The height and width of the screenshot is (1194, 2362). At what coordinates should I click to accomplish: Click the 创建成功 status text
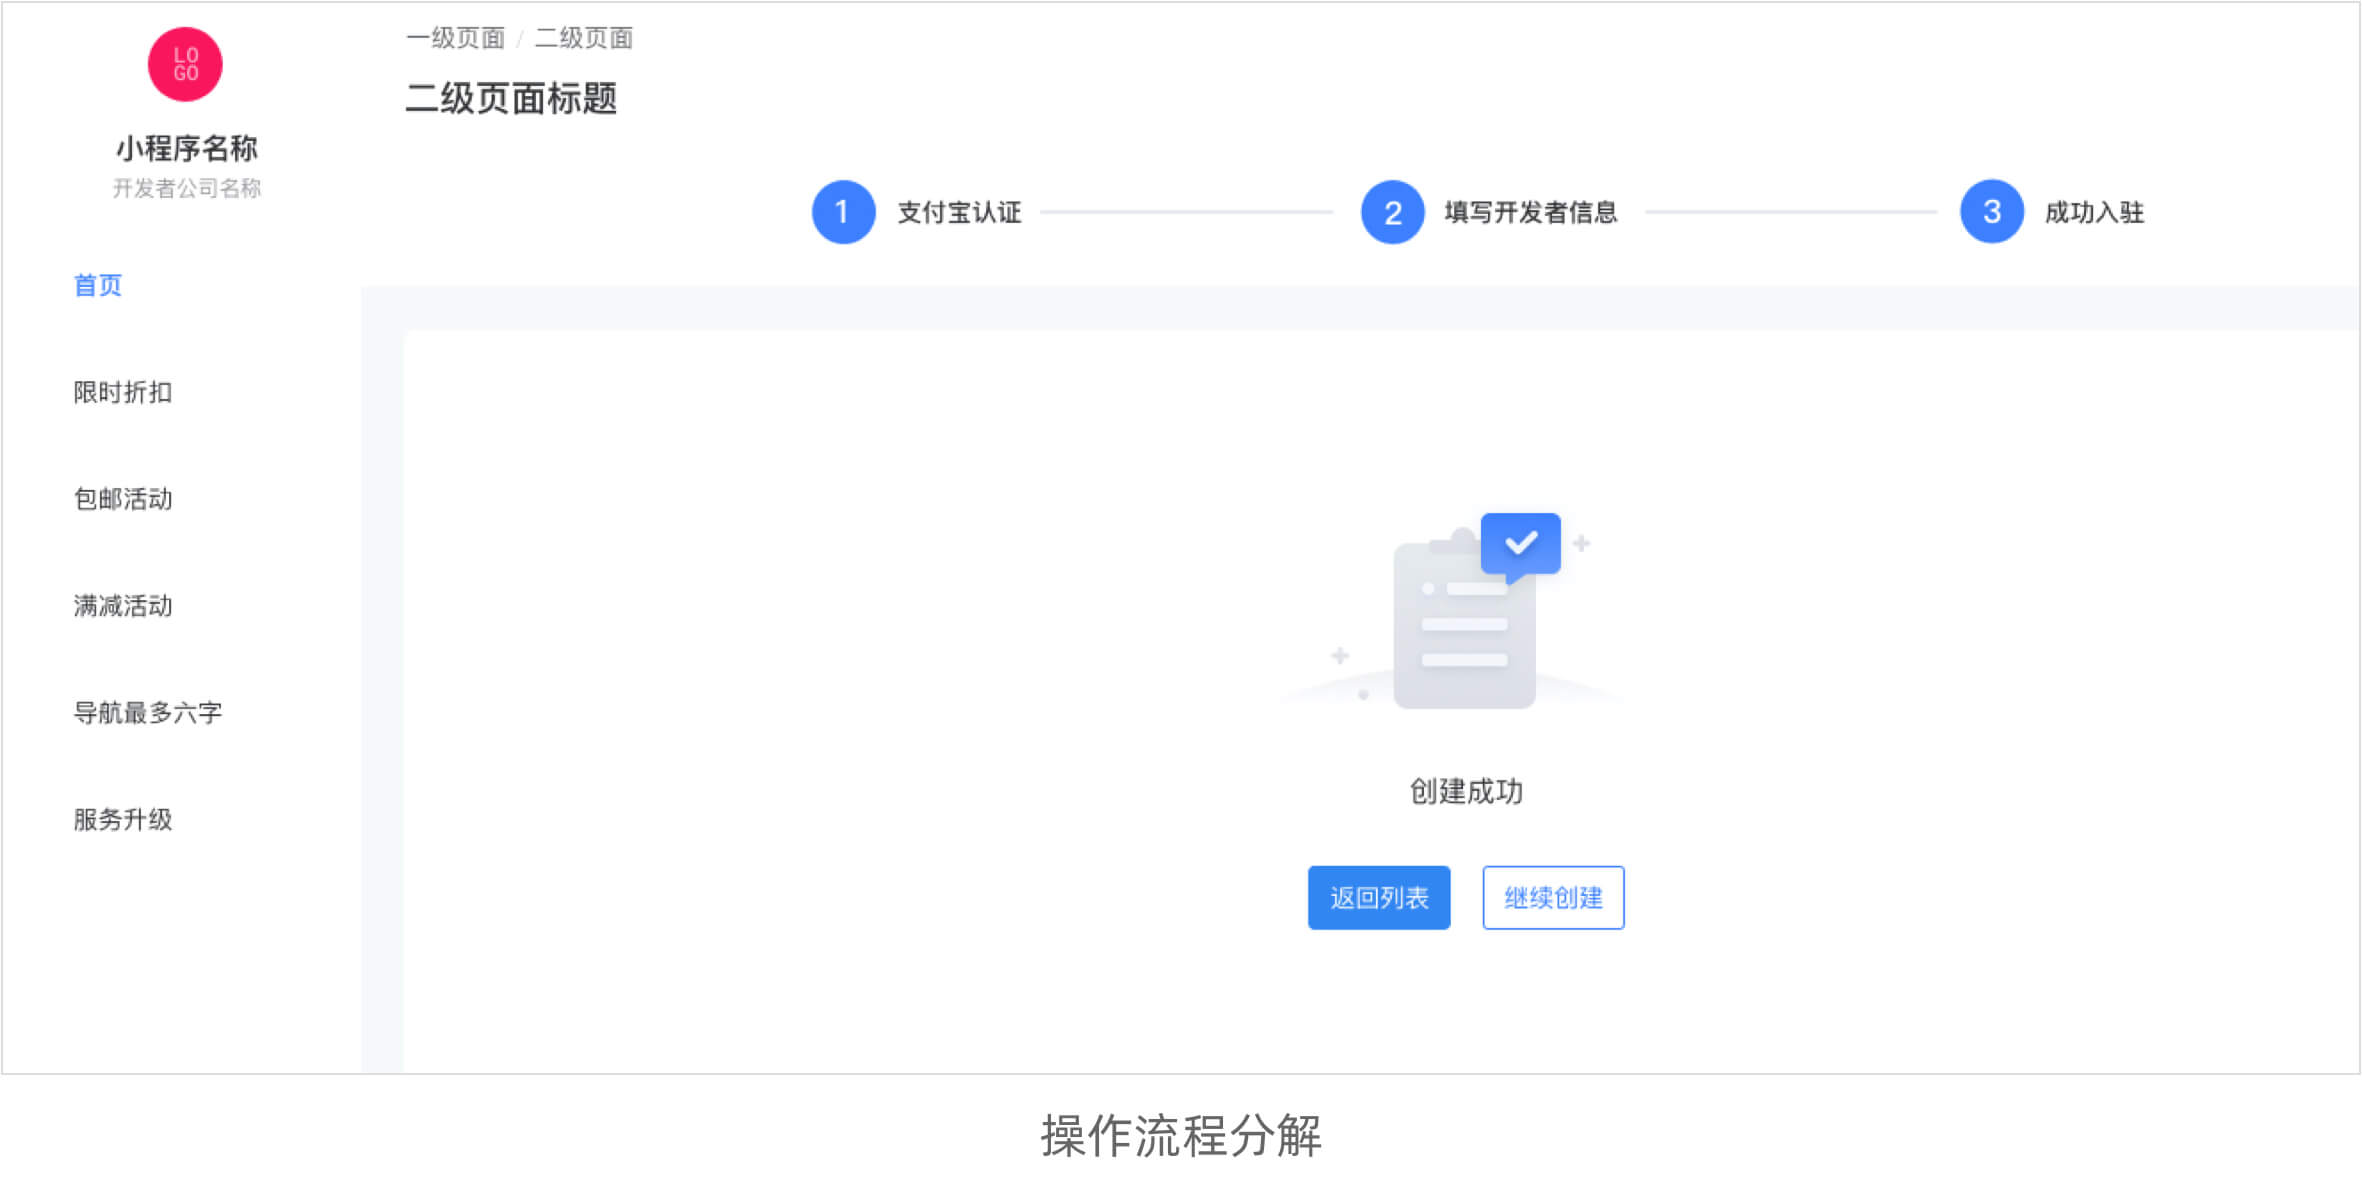1466,792
